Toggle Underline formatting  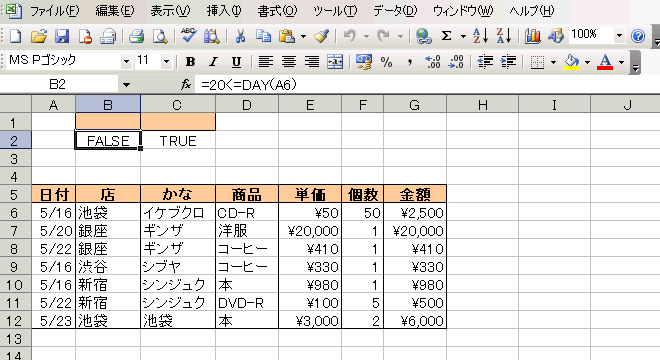pos(236,62)
